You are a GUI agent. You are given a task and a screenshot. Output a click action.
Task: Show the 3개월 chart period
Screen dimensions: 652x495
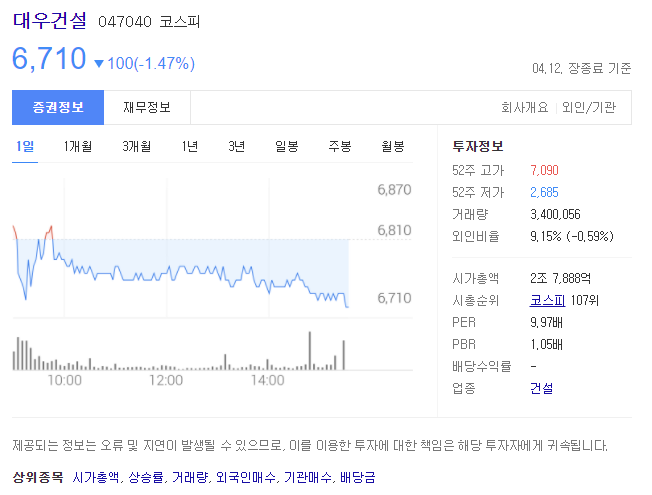[x=136, y=146]
